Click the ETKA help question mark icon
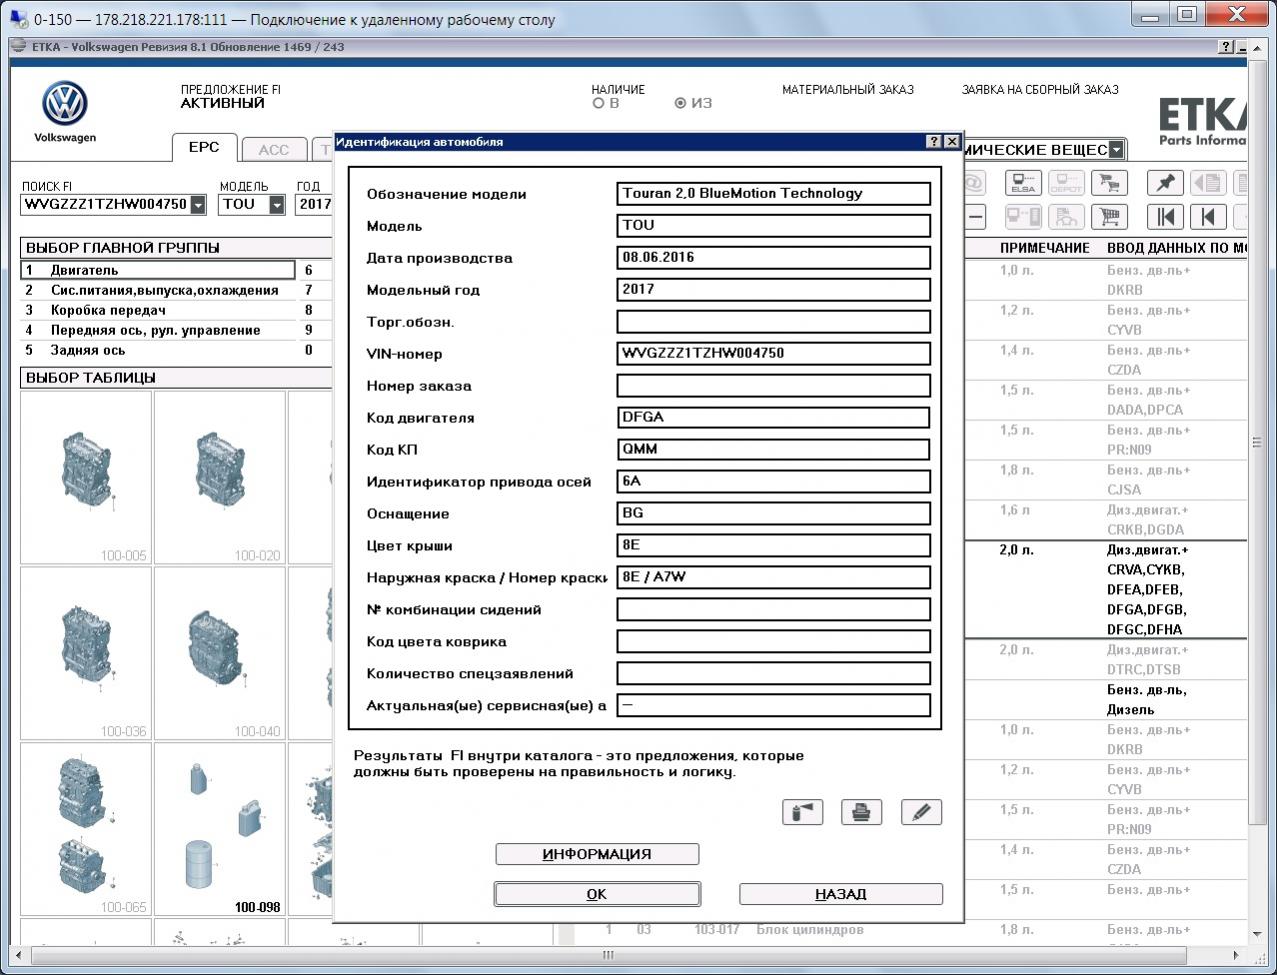The width and height of the screenshot is (1277, 975). pyautogui.click(x=1226, y=47)
